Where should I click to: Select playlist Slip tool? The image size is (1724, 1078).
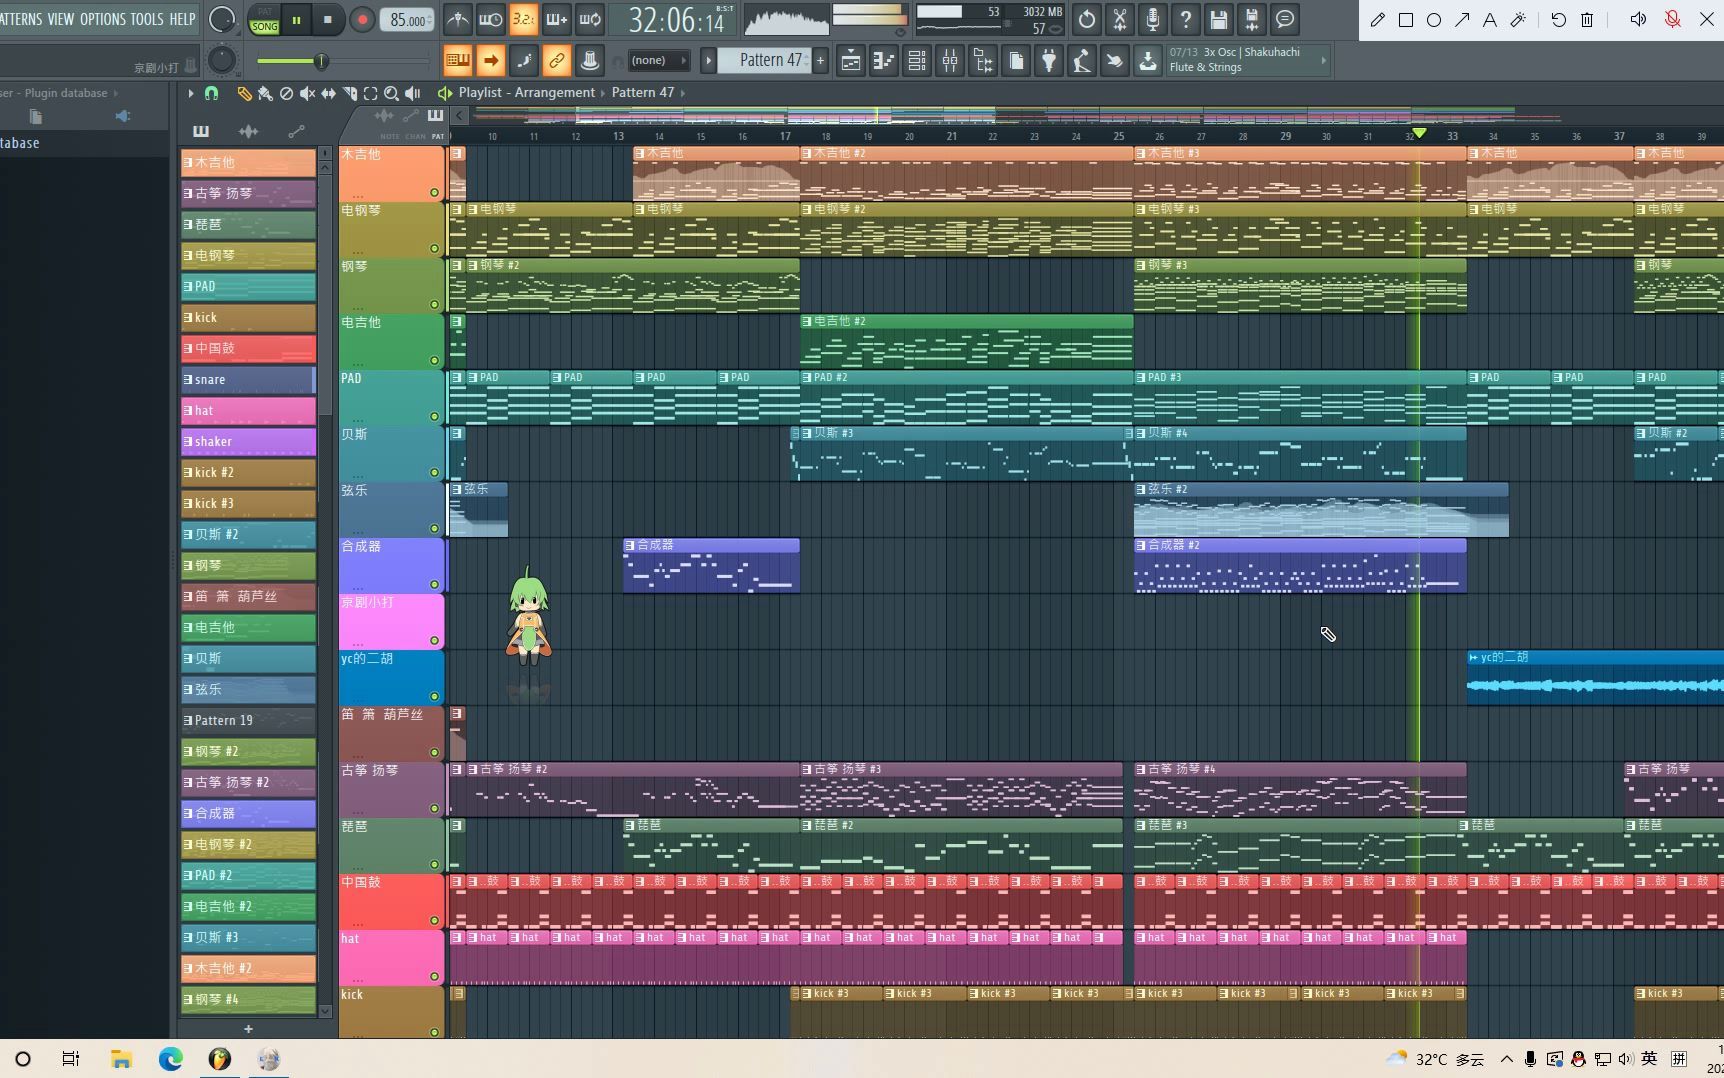coord(328,93)
